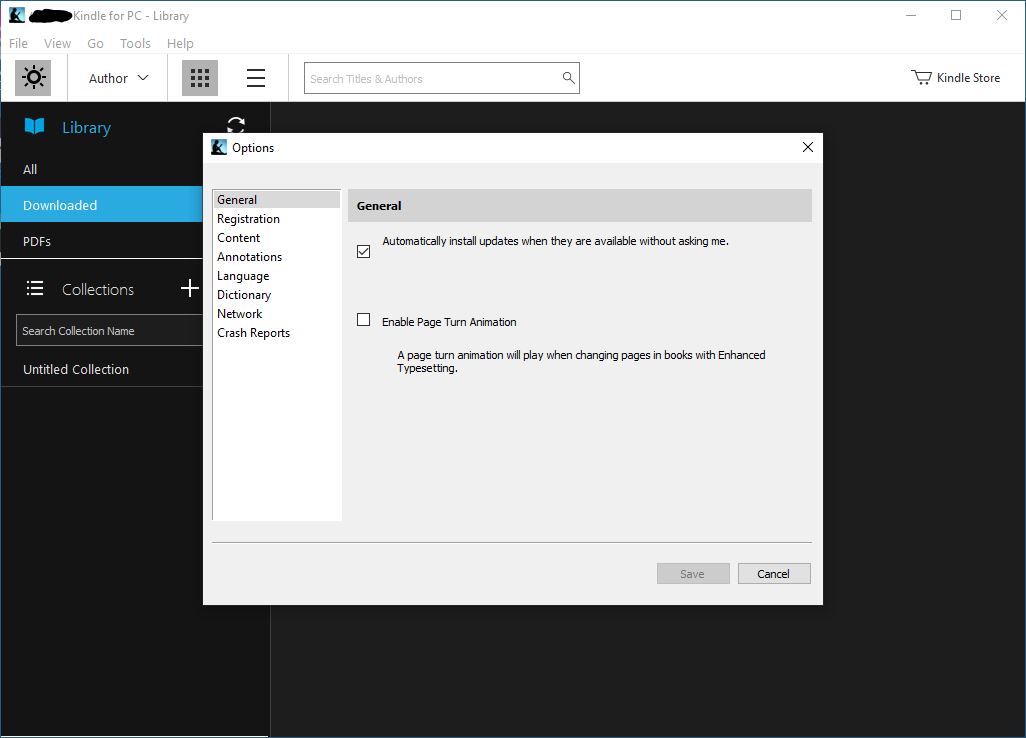Switch to list view icon
This screenshot has width=1026, height=738.
pos(256,78)
